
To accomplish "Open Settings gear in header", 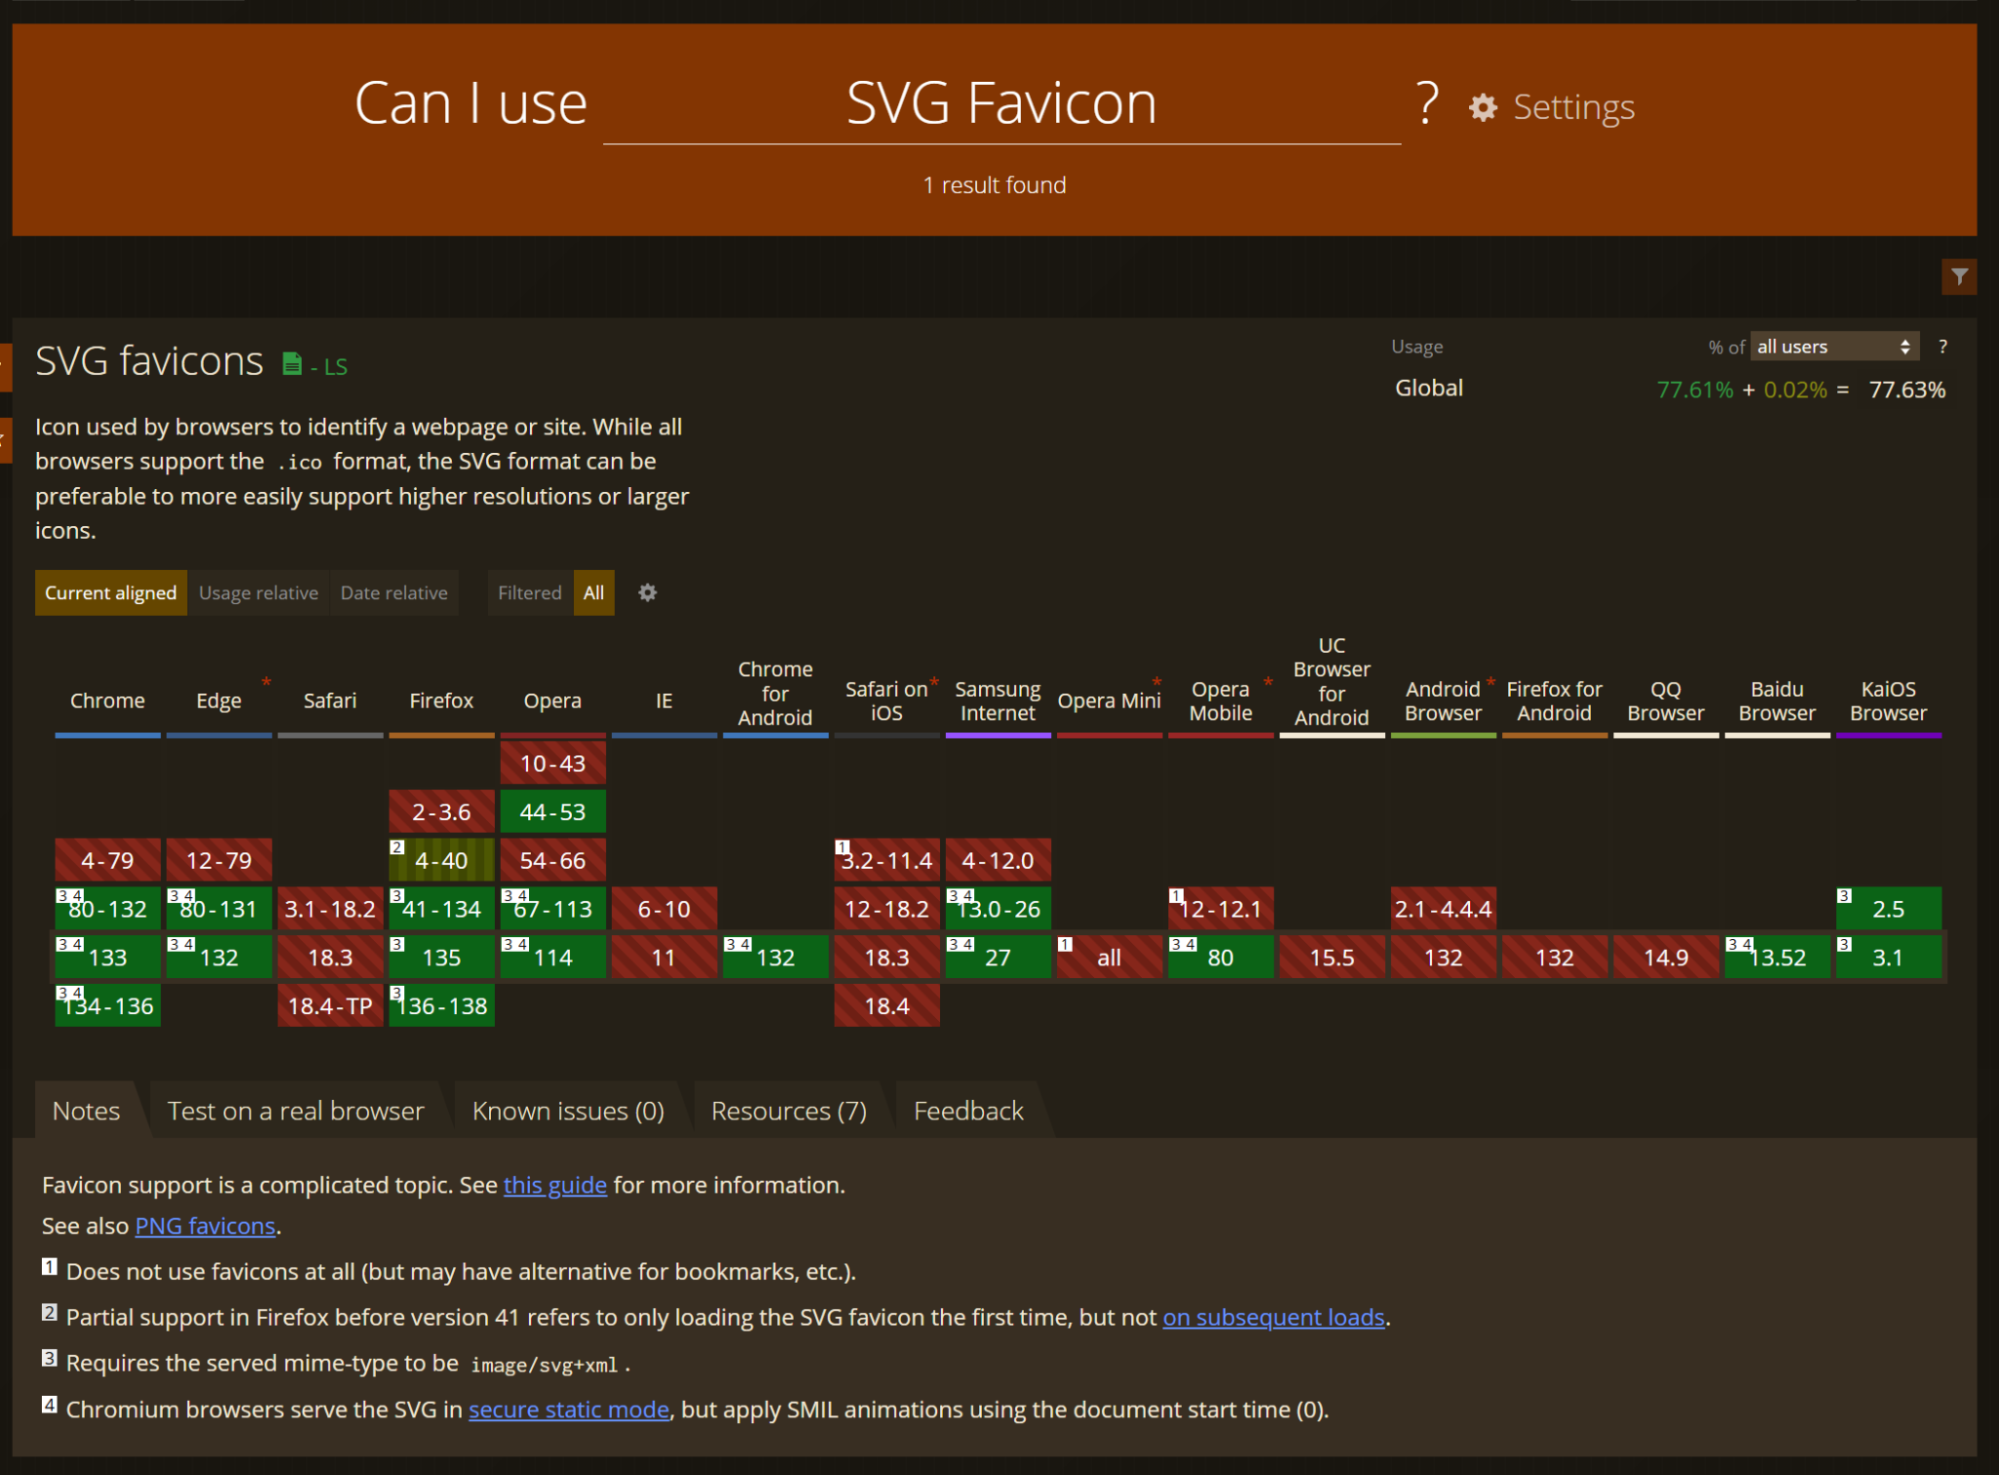I will tap(1551, 107).
